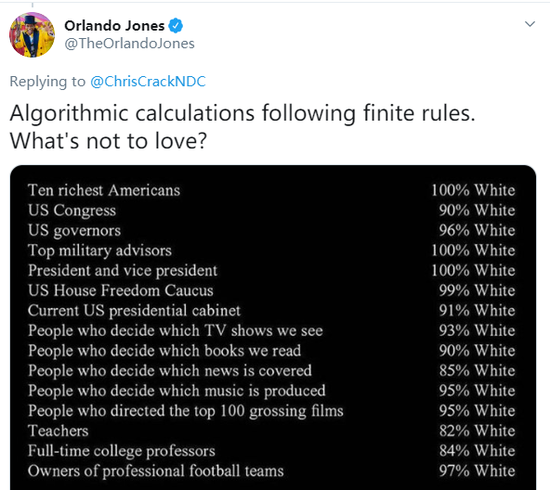Click '97% White' next to football team owners
550x490 pixels.
click(x=477, y=471)
